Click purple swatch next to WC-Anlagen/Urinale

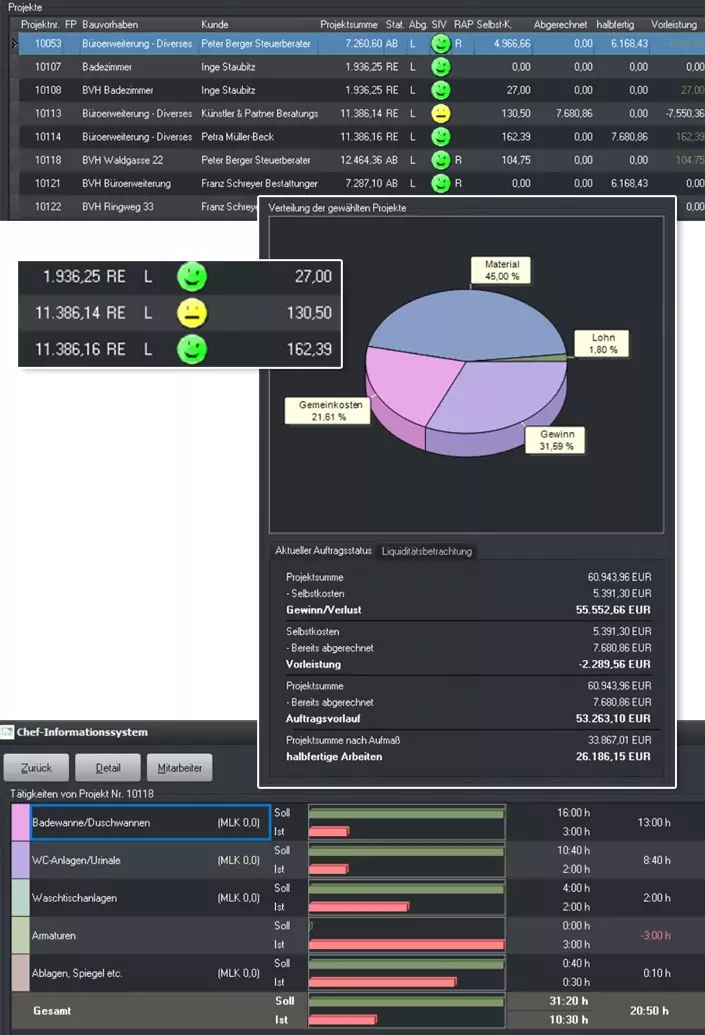pos(20,860)
